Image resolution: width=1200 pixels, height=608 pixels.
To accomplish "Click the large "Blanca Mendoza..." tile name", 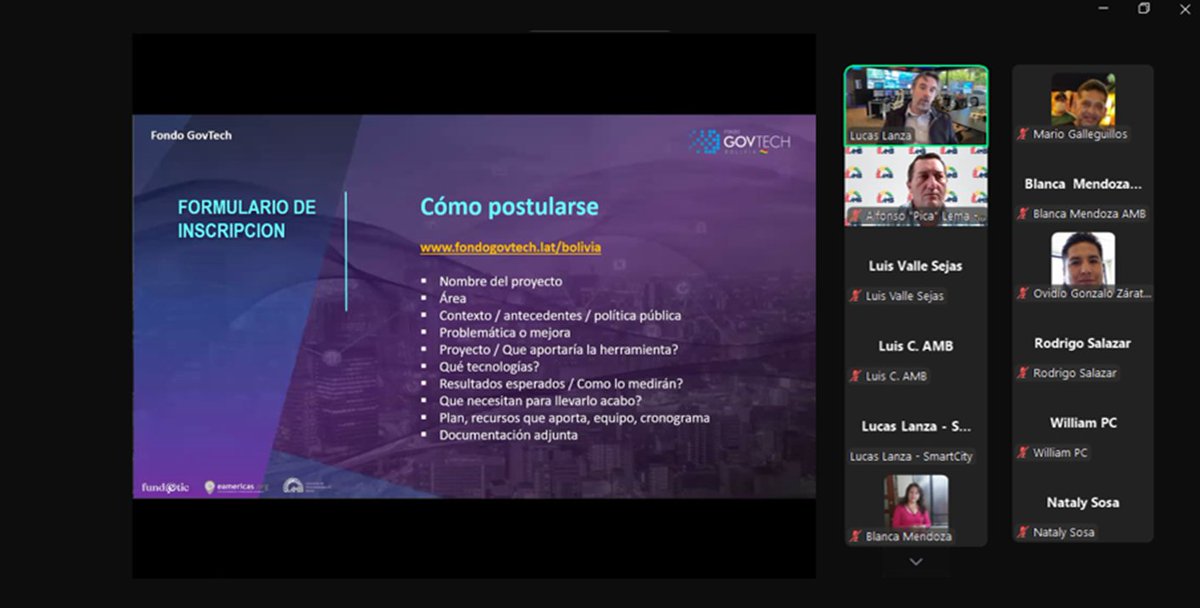I will click(1083, 184).
